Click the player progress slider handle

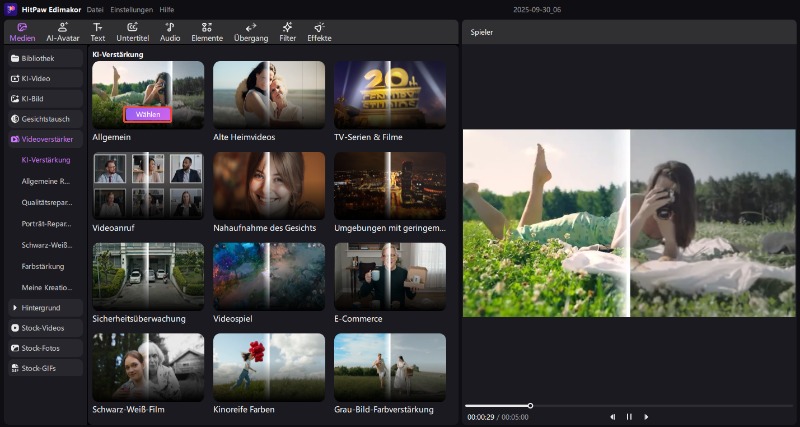click(530, 405)
